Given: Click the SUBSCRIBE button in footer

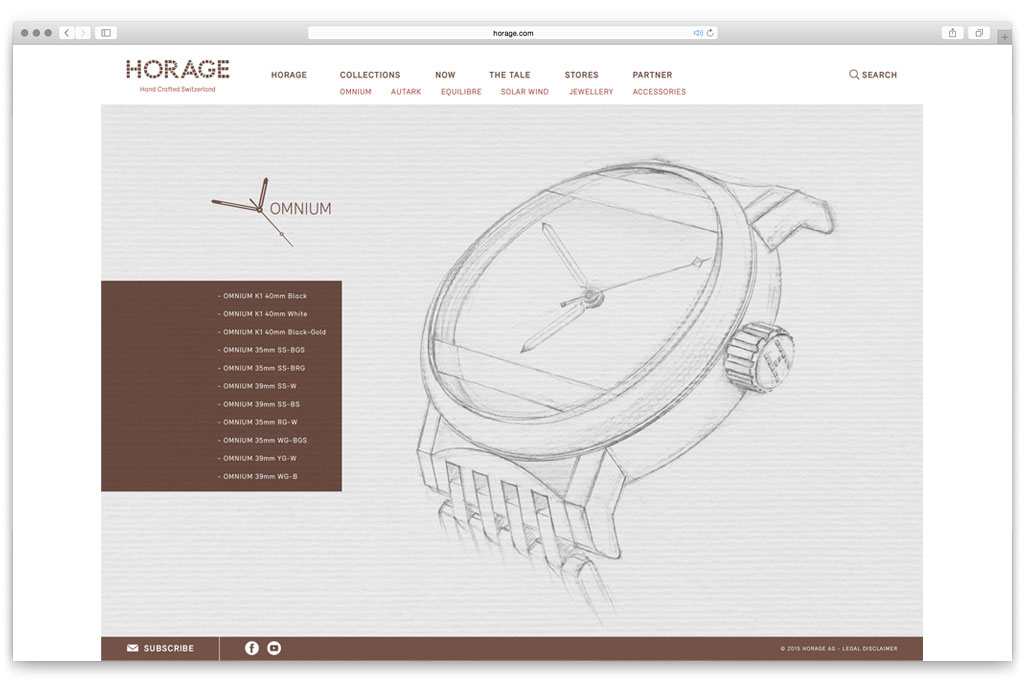Looking at the screenshot, I should (x=161, y=648).
